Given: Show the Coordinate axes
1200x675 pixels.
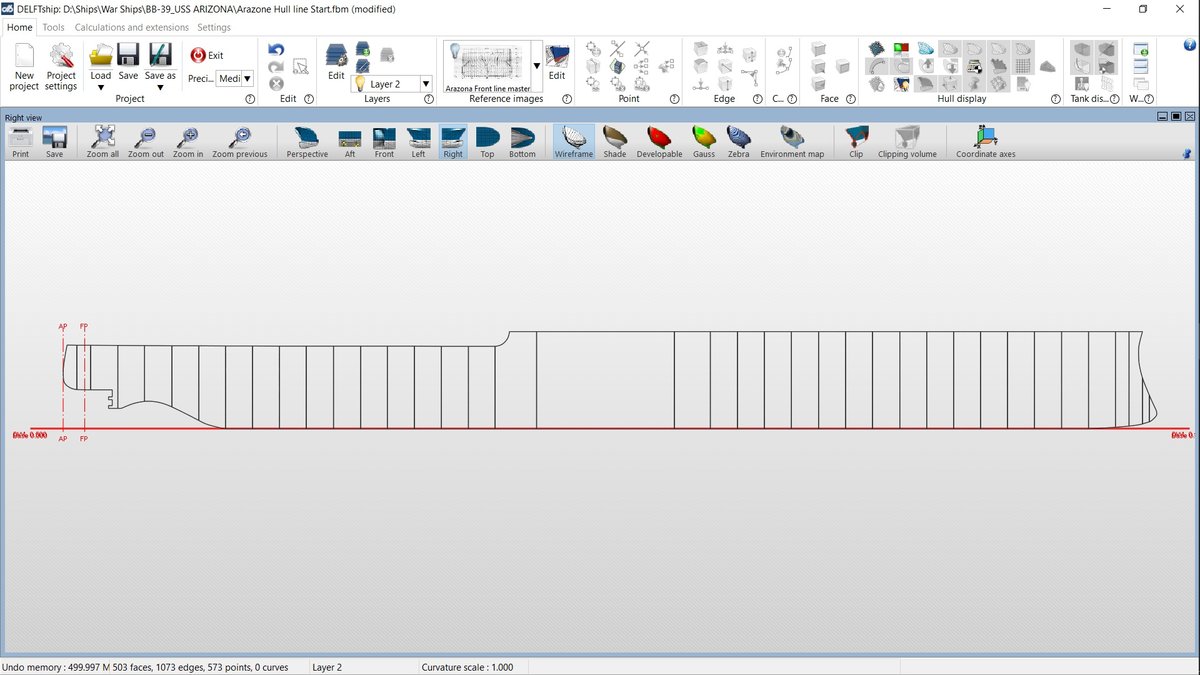Looking at the screenshot, I should [985, 141].
